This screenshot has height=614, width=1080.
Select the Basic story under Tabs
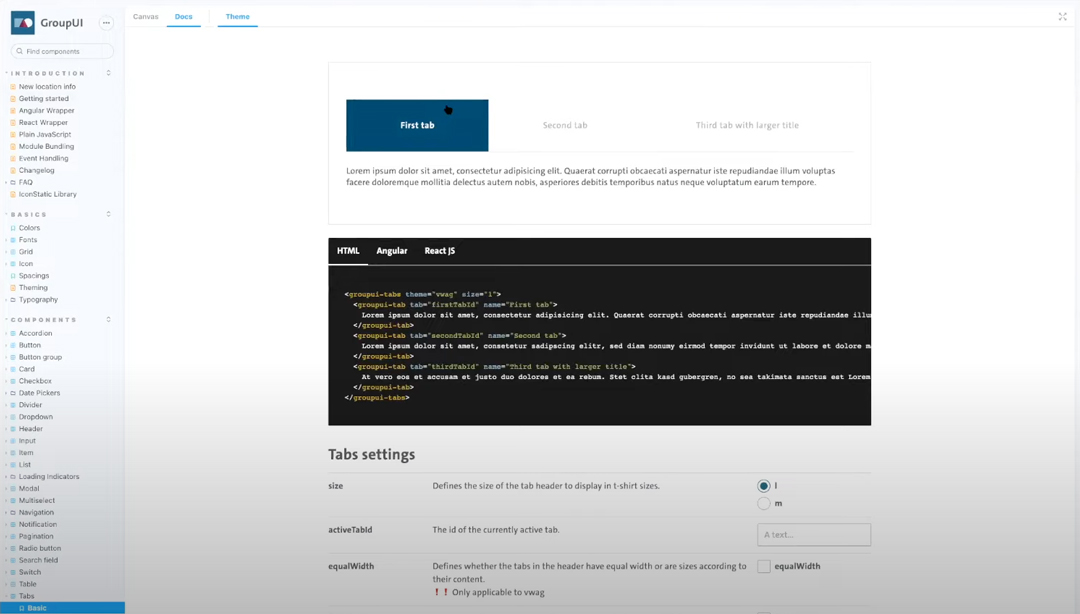coord(62,608)
